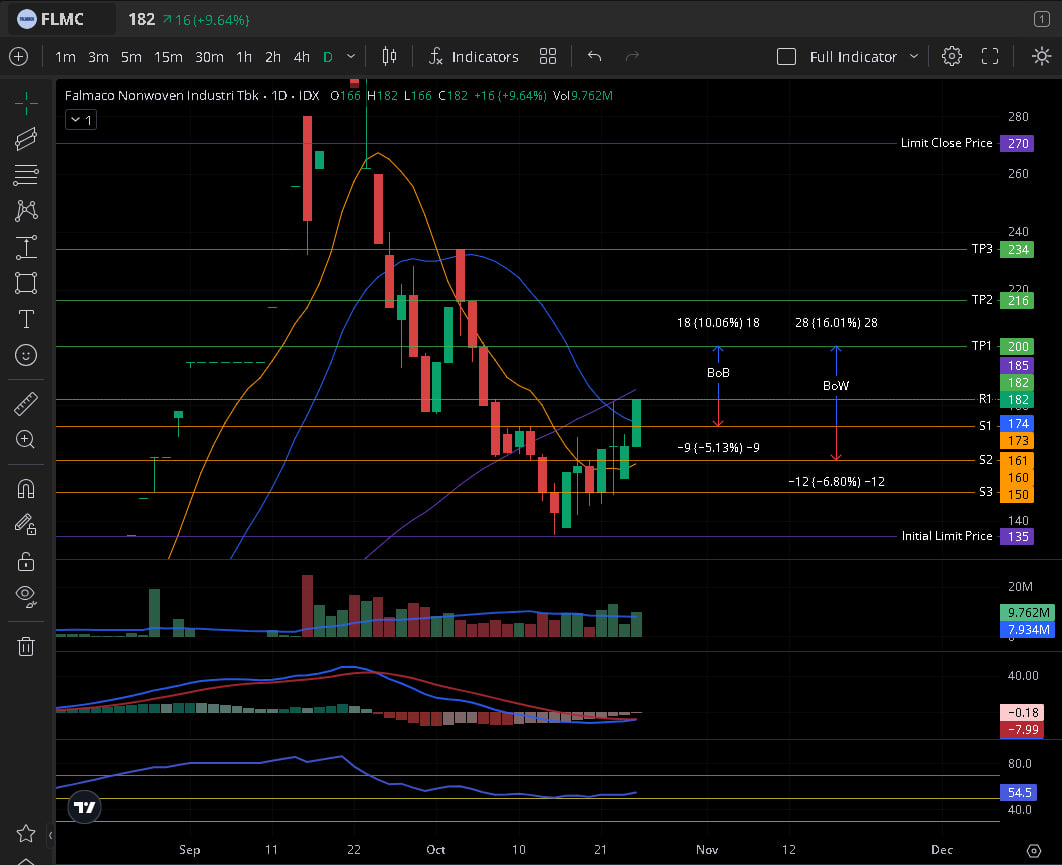Open the Fibonacci retracement tools
Image resolution: width=1062 pixels, height=865 pixels.
pos(26,174)
